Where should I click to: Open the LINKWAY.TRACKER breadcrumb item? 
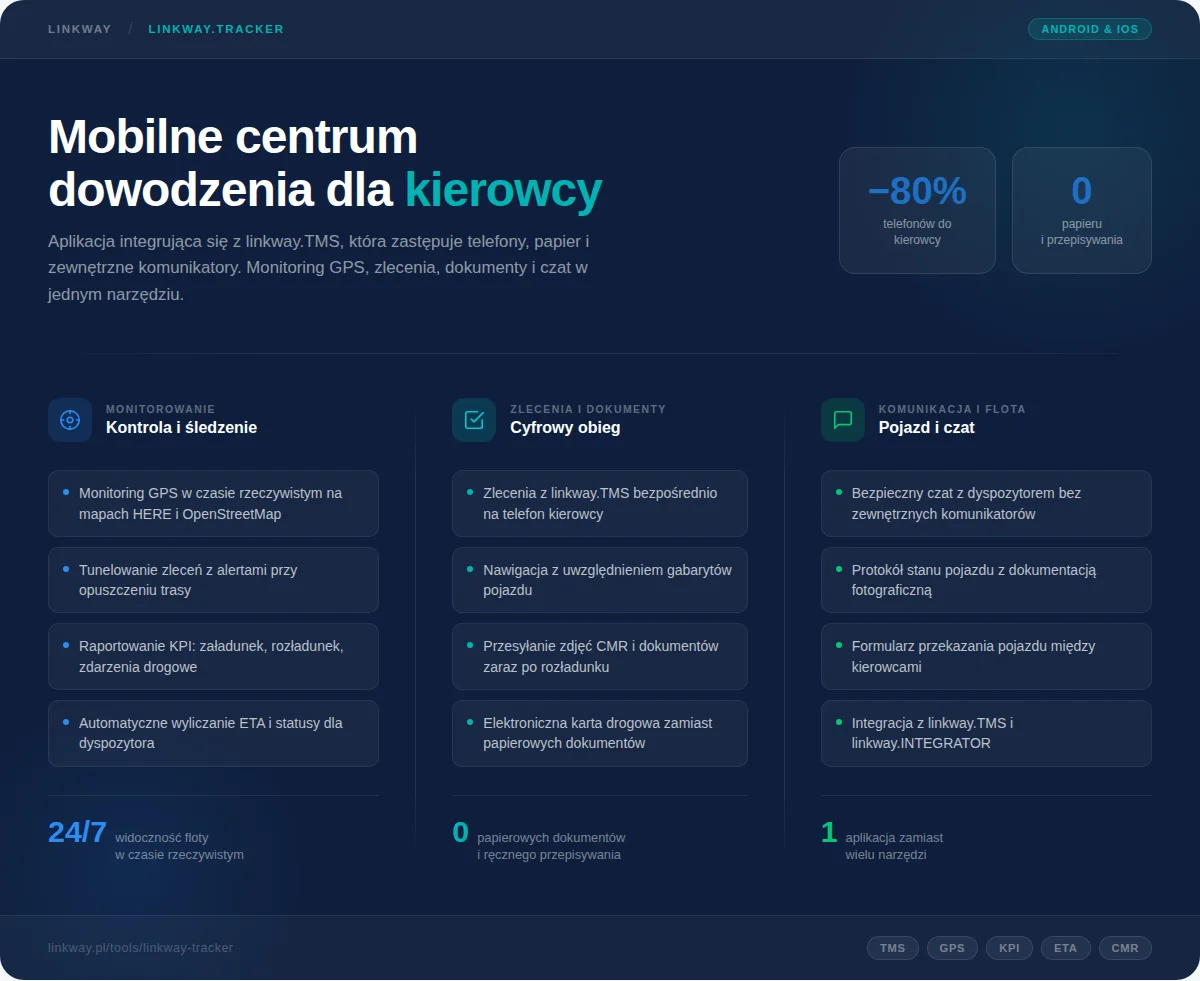216,29
